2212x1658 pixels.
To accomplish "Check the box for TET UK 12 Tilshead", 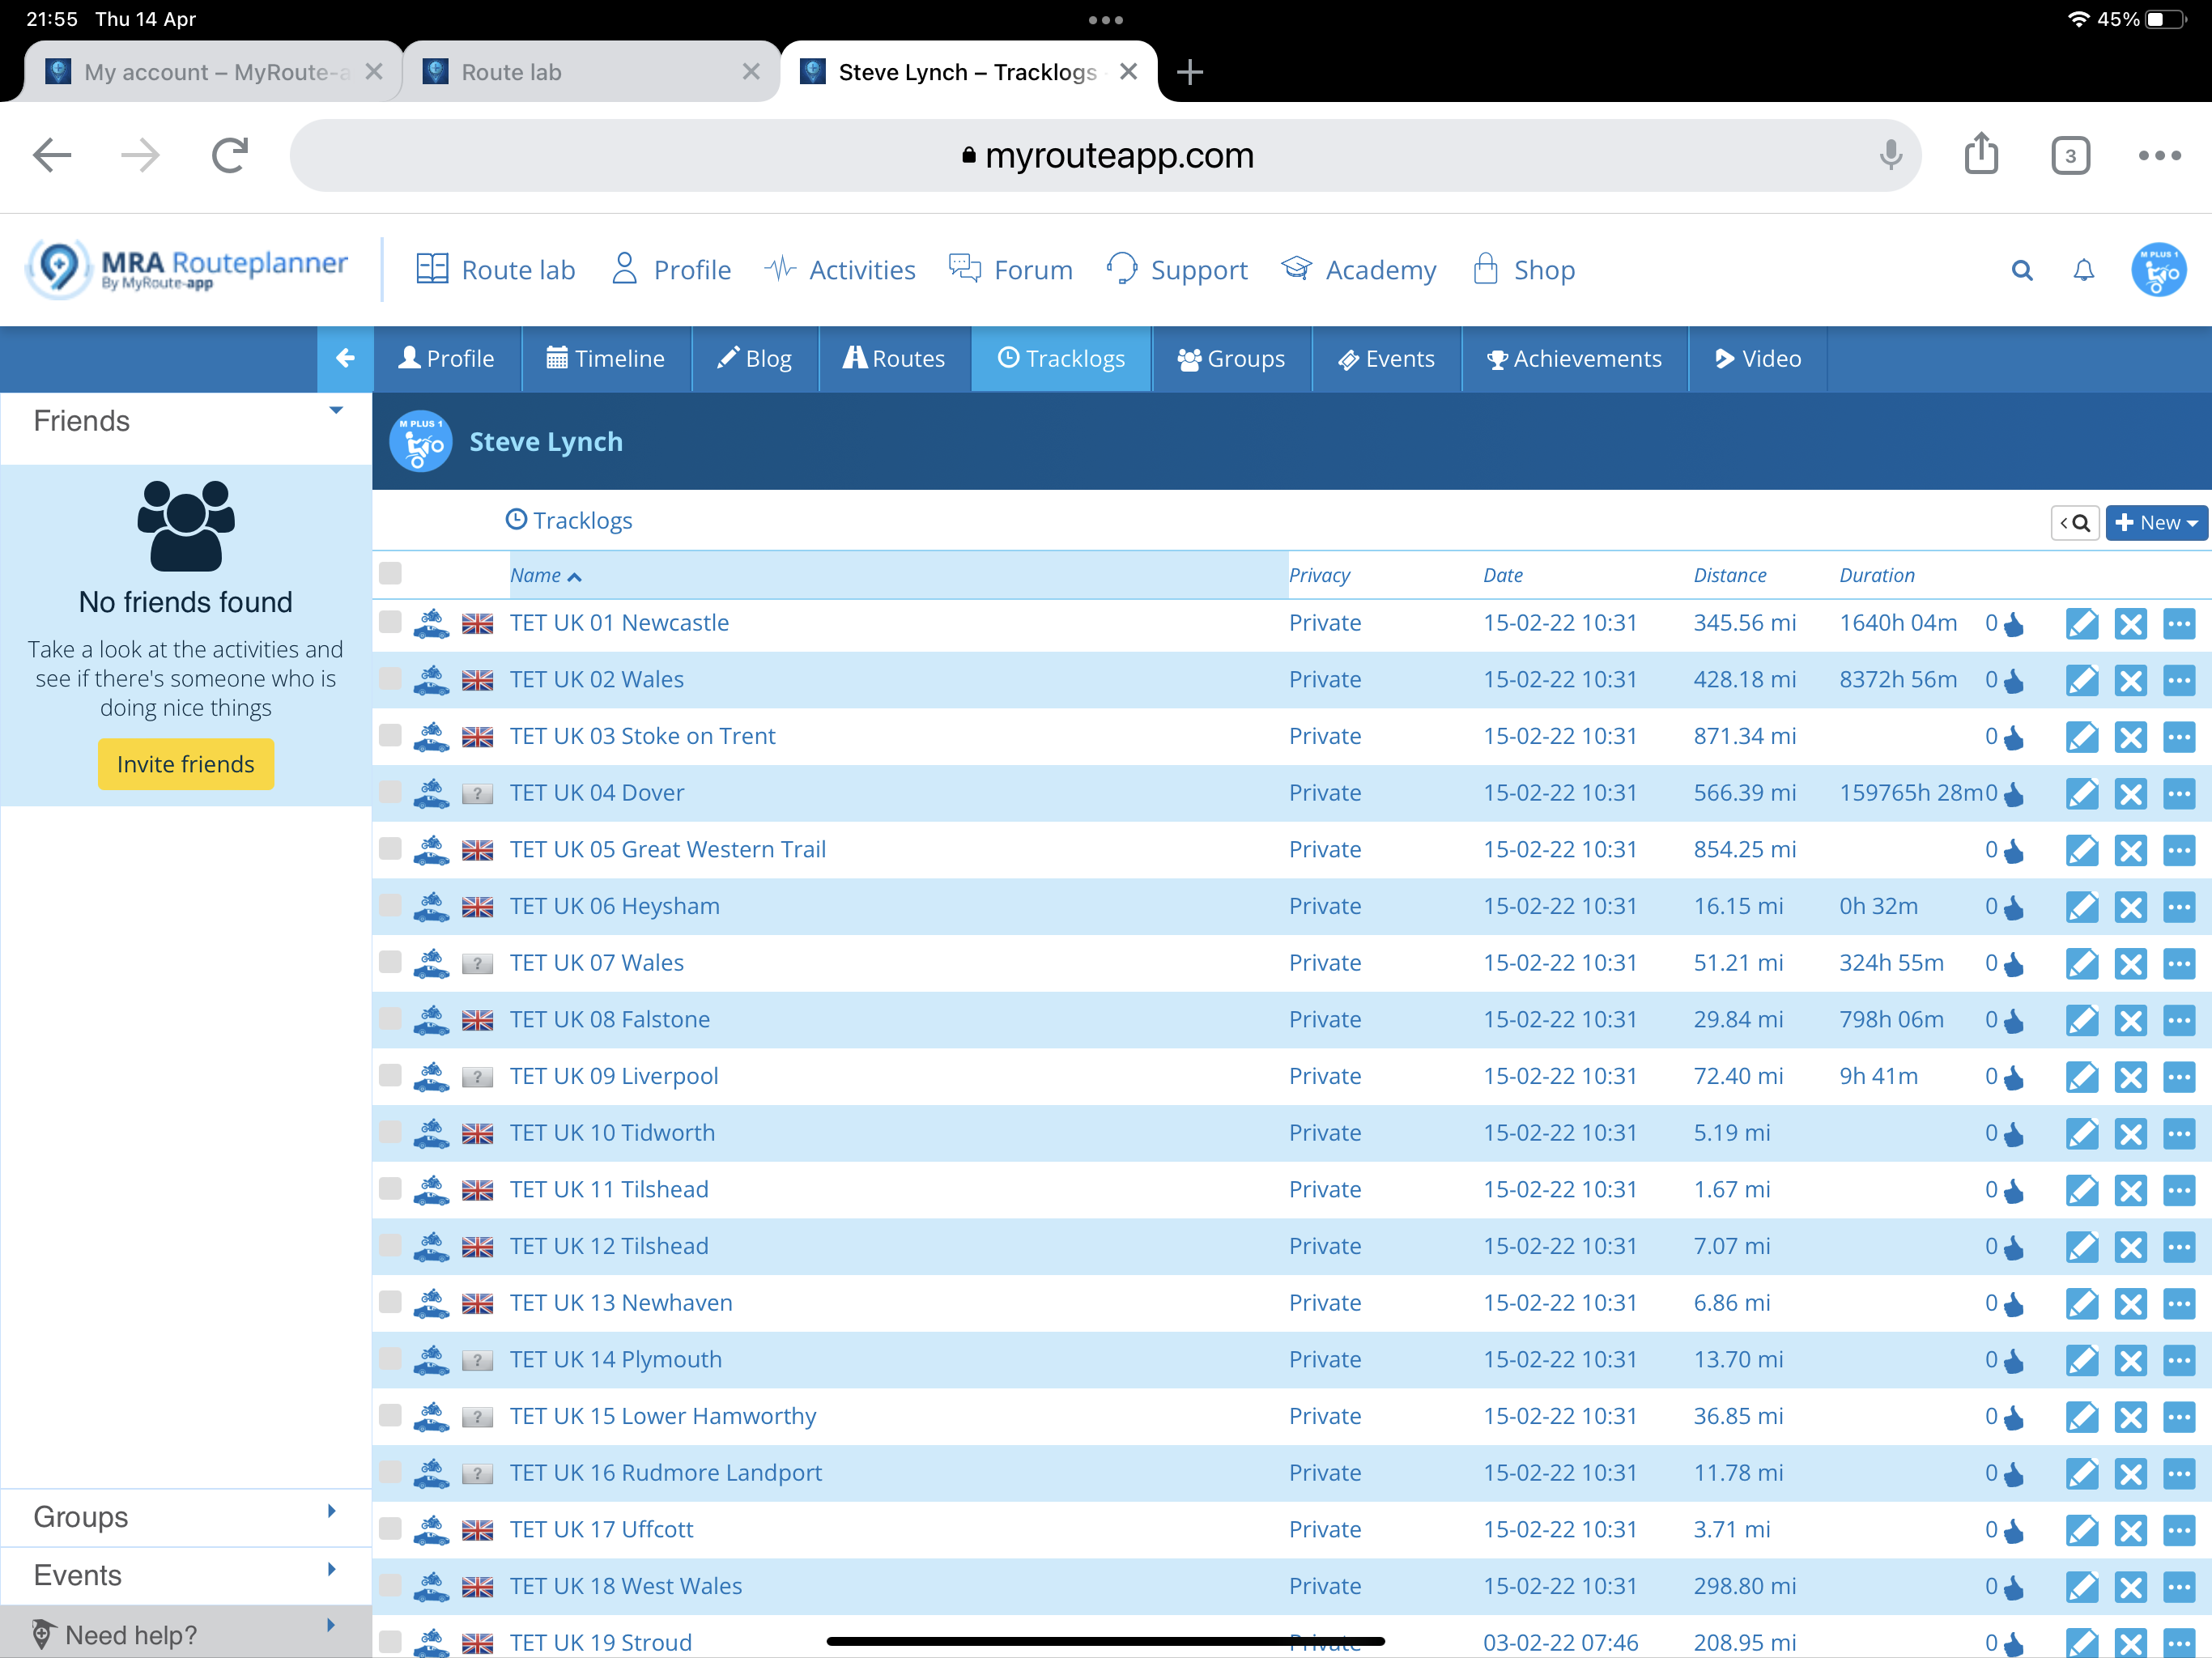I will [390, 1245].
